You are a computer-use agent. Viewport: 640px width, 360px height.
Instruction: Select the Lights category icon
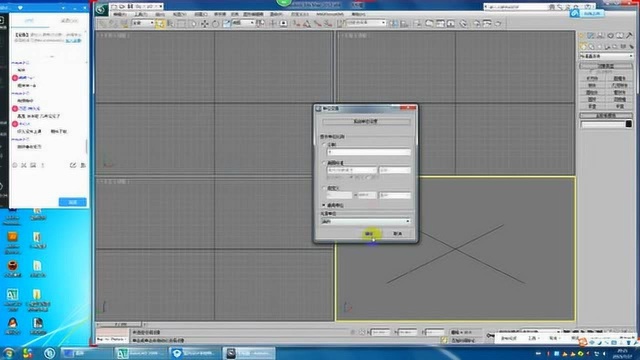pyautogui.click(x=599, y=47)
